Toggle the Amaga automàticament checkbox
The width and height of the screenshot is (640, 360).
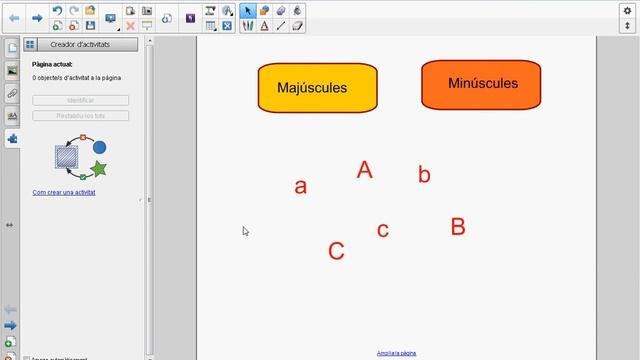coord(27,358)
